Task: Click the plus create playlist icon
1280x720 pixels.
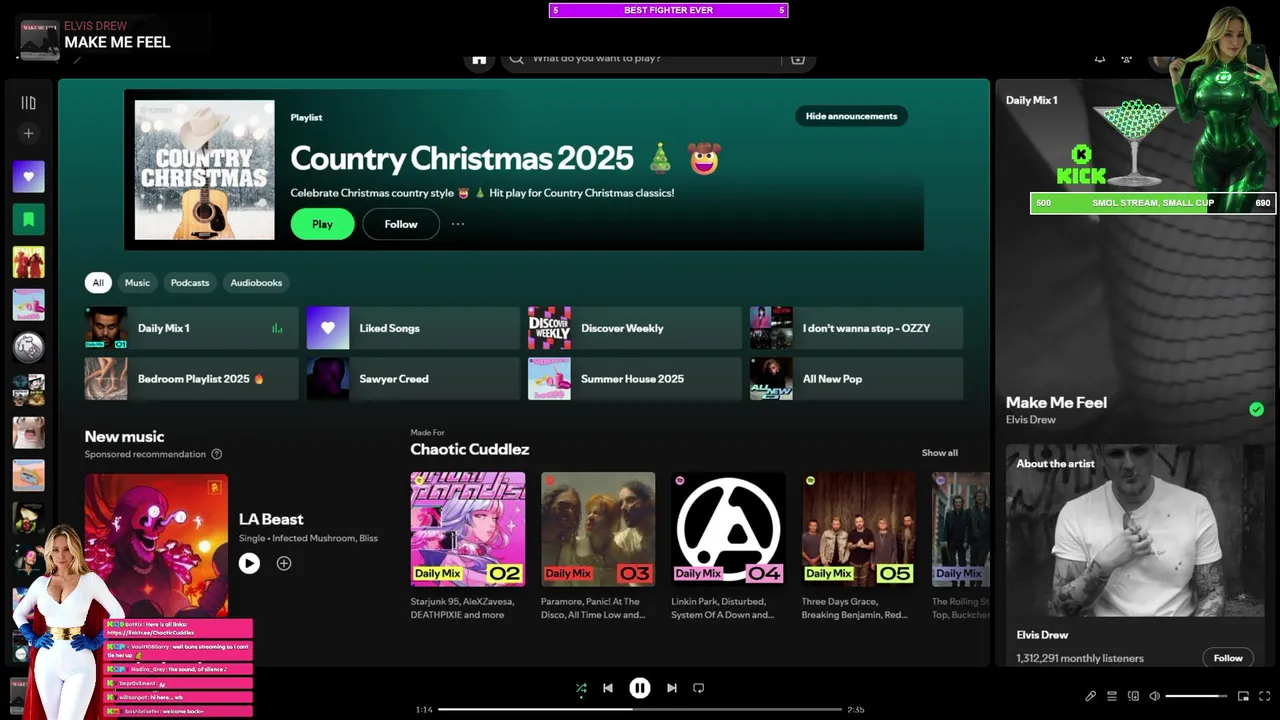Action: click(28, 133)
